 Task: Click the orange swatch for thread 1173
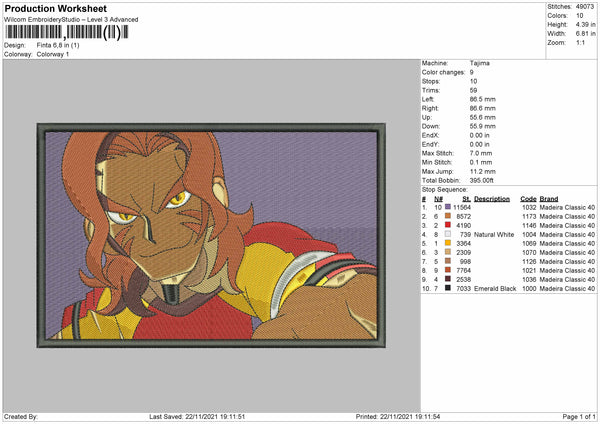click(x=448, y=216)
